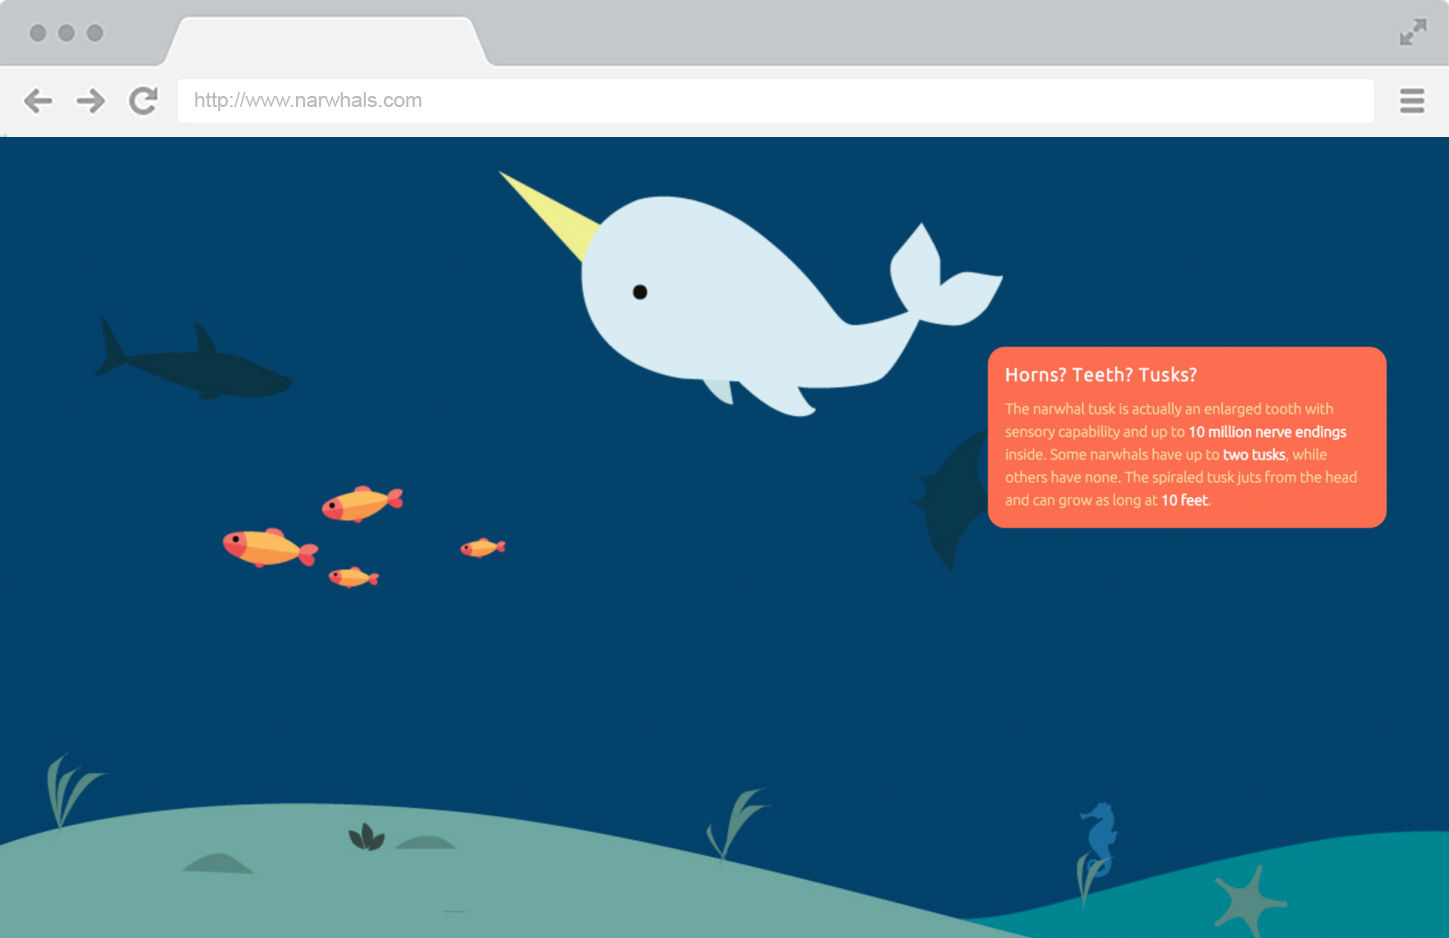Focus the narwhals.com address bar

click(775, 100)
